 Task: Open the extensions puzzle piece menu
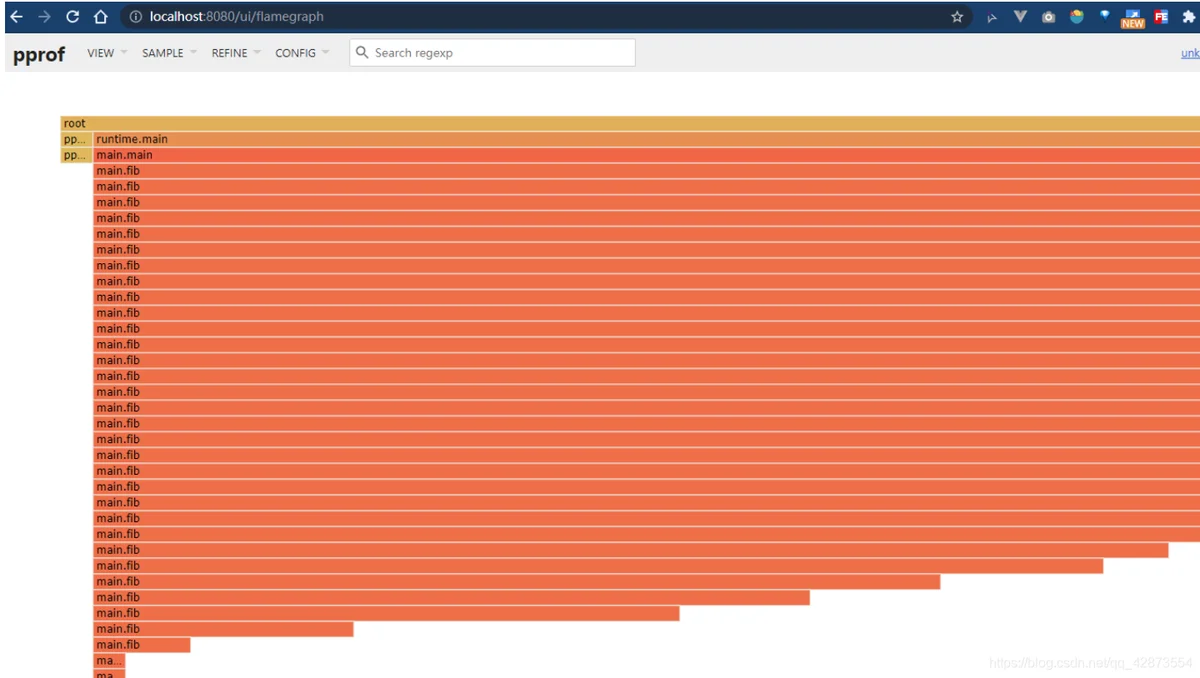coord(1189,17)
